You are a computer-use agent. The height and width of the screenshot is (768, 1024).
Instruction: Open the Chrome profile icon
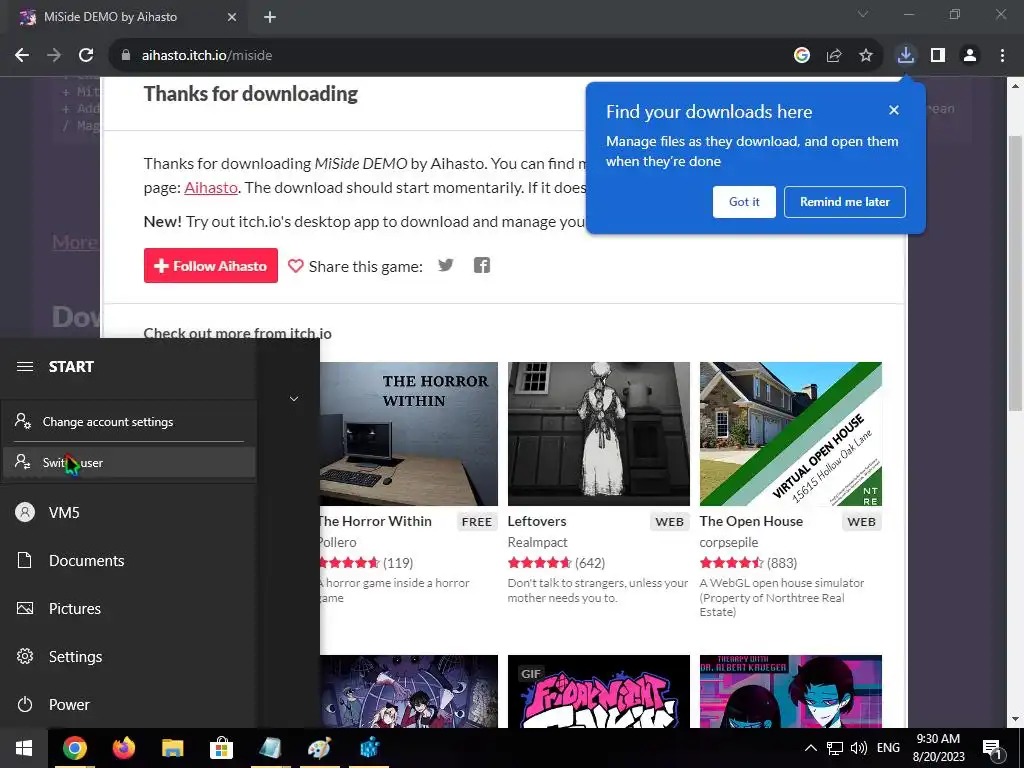pyautogui.click(x=970, y=56)
